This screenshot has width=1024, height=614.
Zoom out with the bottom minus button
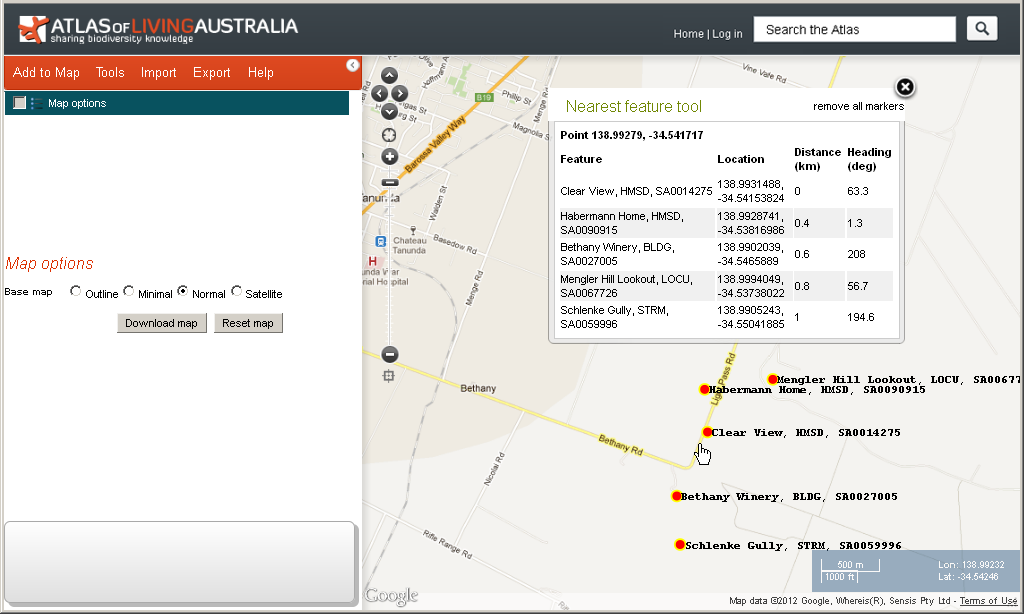coord(389,355)
